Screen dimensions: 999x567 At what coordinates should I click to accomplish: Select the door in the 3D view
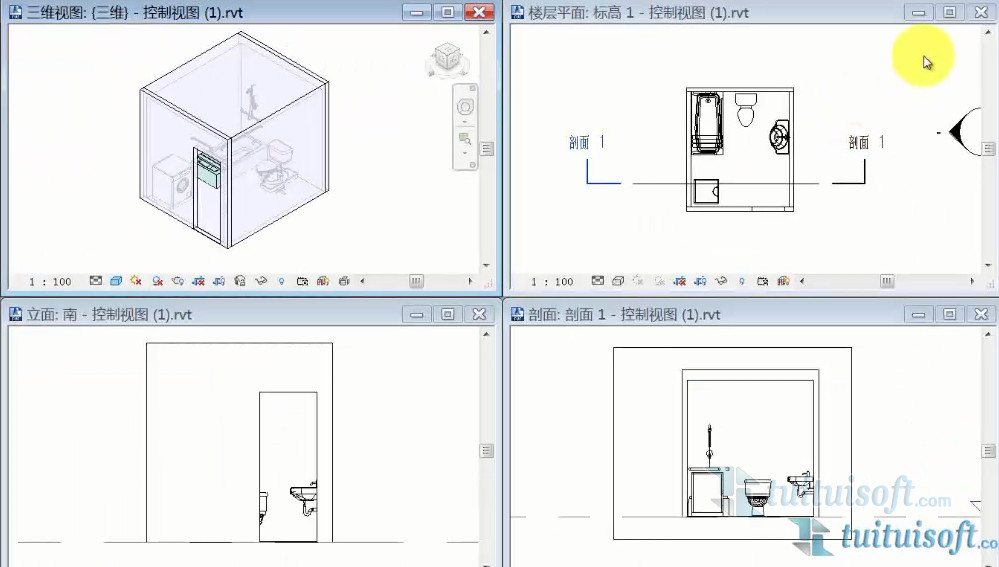pyautogui.click(x=208, y=194)
